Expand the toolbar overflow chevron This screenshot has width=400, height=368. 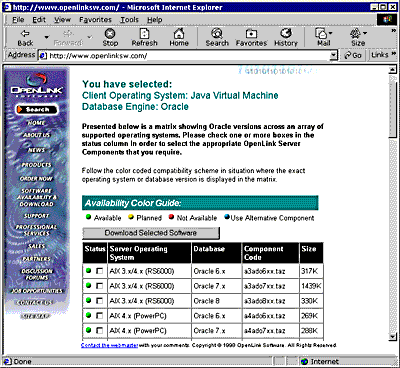coord(394,31)
